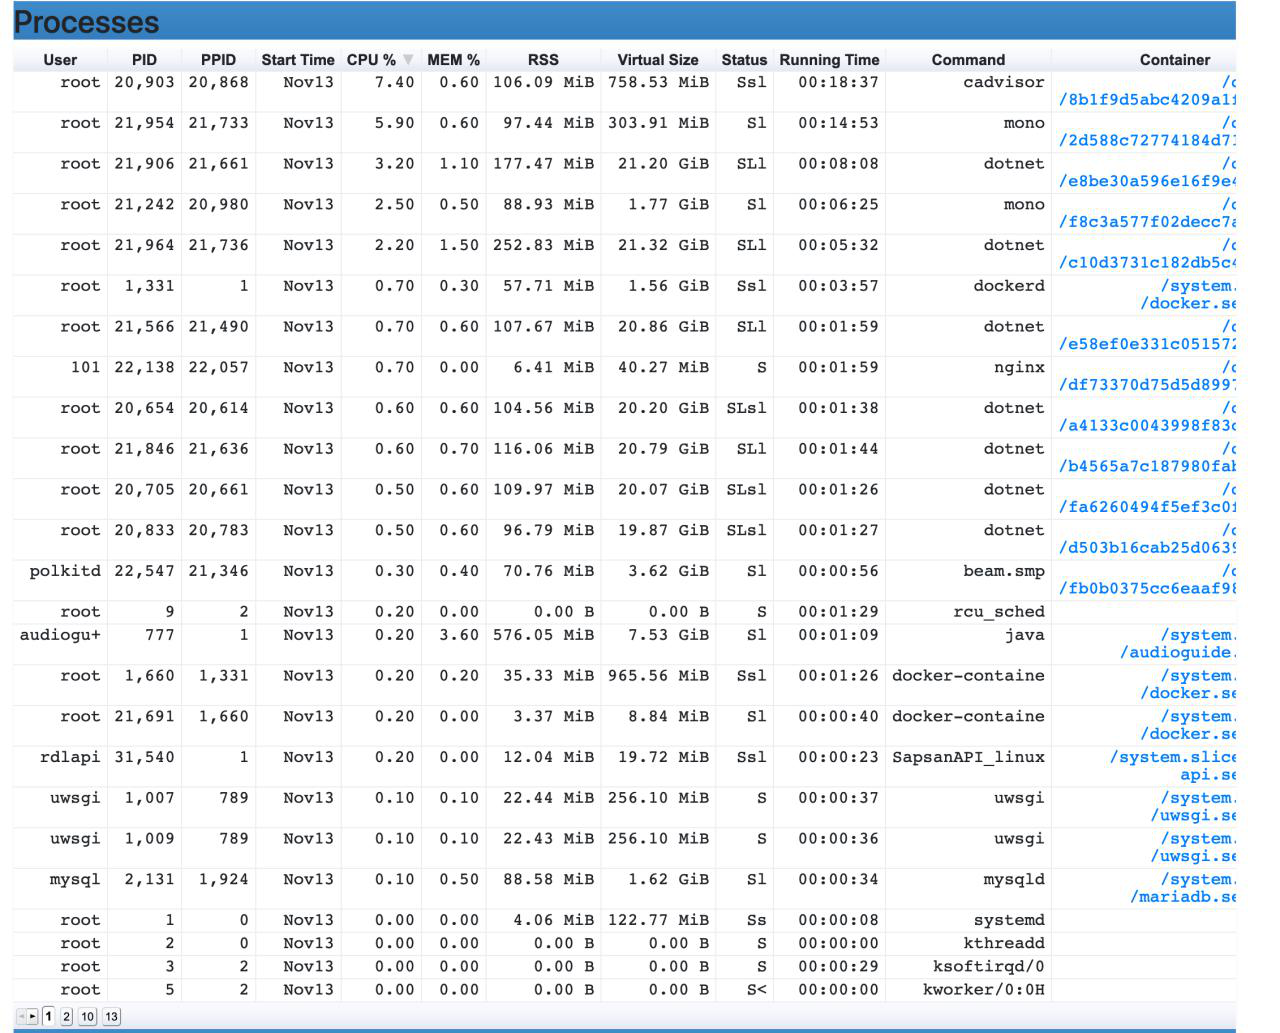Open the mysqld row's mariadb container link
Screen dimensions: 1280x1033
pyautogui.click(x=1183, y=888)
